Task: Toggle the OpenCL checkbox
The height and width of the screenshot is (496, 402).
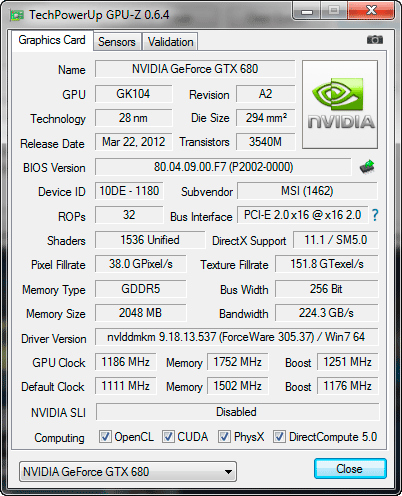Action: [x=105, y=436]
